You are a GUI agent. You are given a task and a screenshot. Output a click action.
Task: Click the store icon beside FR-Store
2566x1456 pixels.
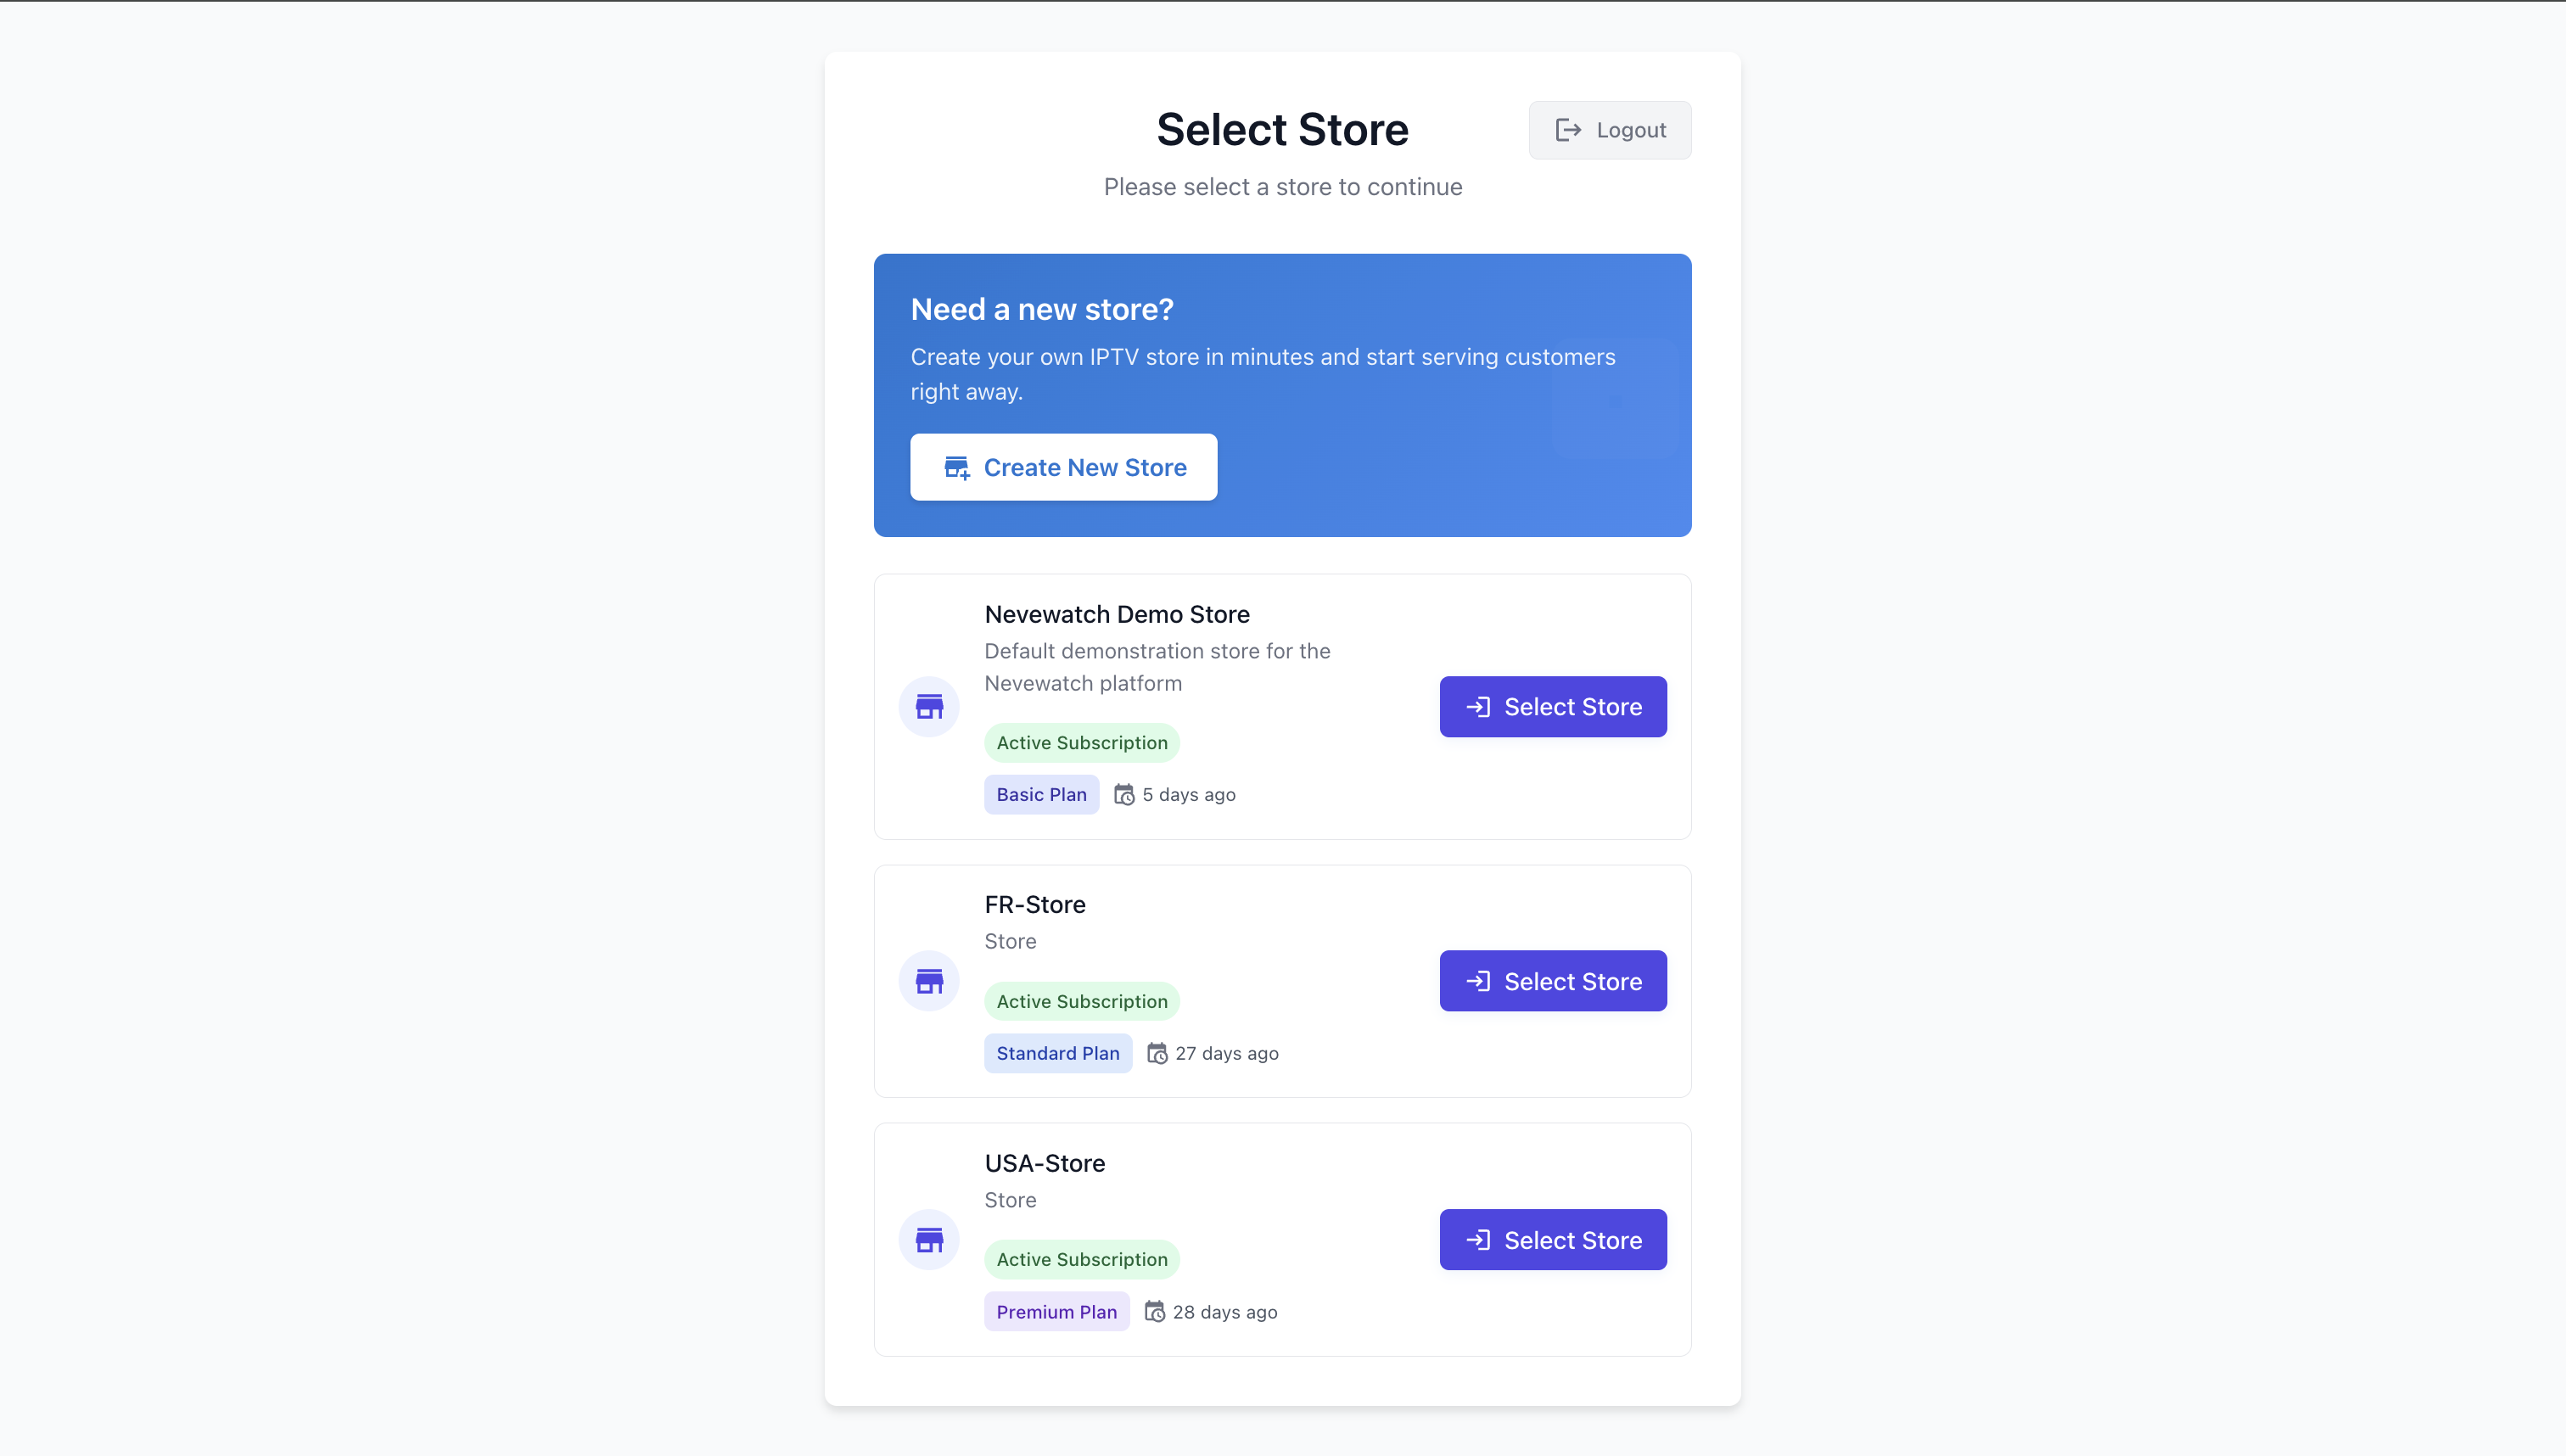(x=929, y=981)
